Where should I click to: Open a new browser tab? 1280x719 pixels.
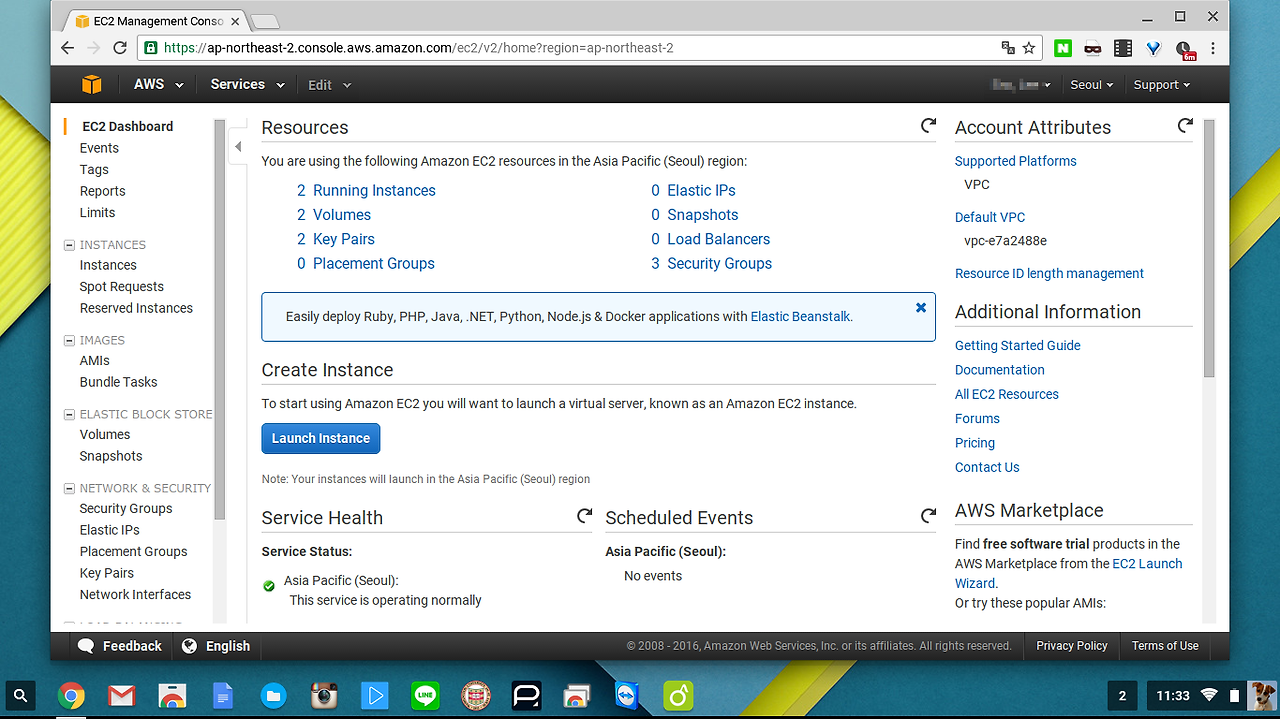(x=264, y=21)
